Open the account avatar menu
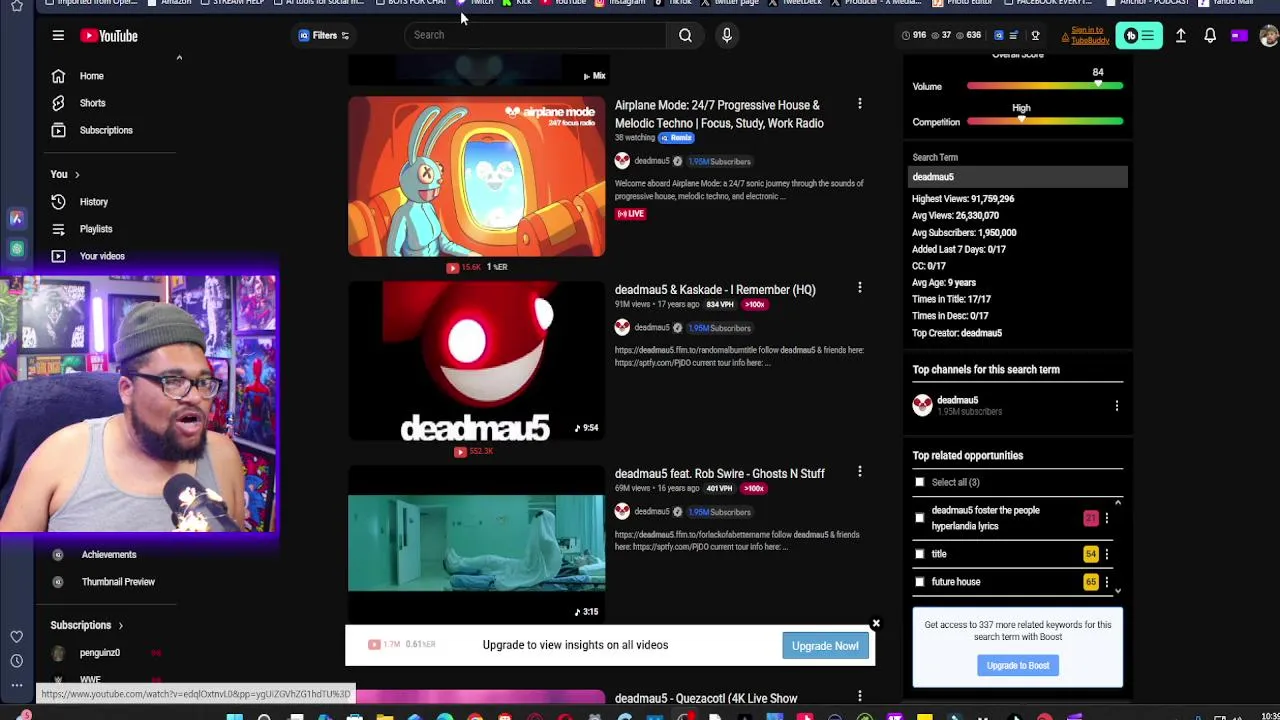Viewport: 1280px width, 720px height. 1269,36
